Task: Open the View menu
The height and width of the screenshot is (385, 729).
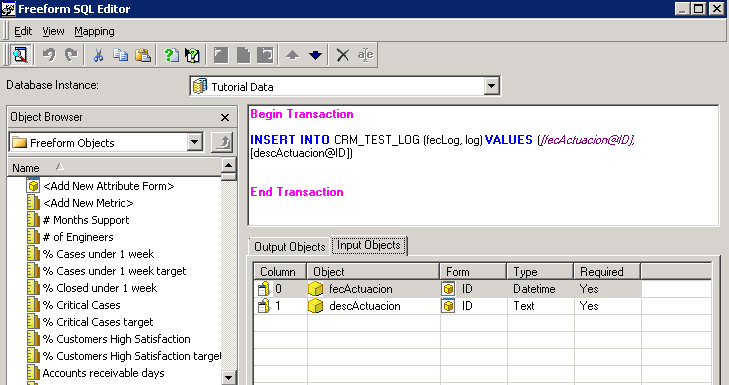Action: 53,31
